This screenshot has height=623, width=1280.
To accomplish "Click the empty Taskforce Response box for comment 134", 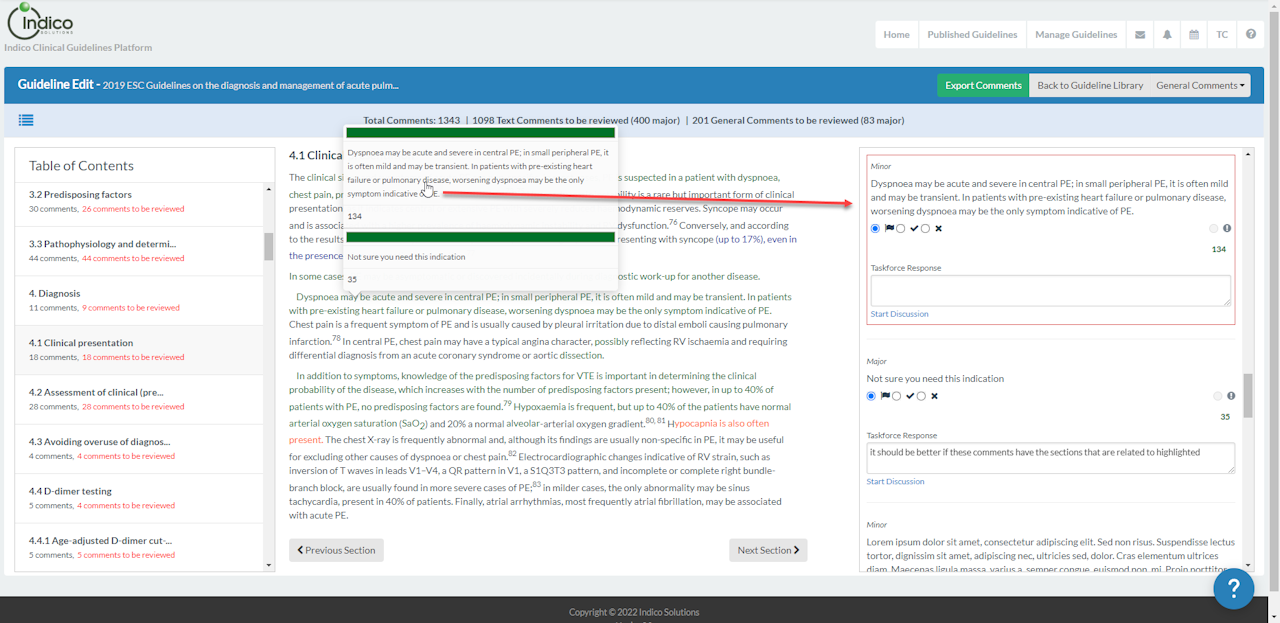I will pyautogui.click(x=1050, y=291).
